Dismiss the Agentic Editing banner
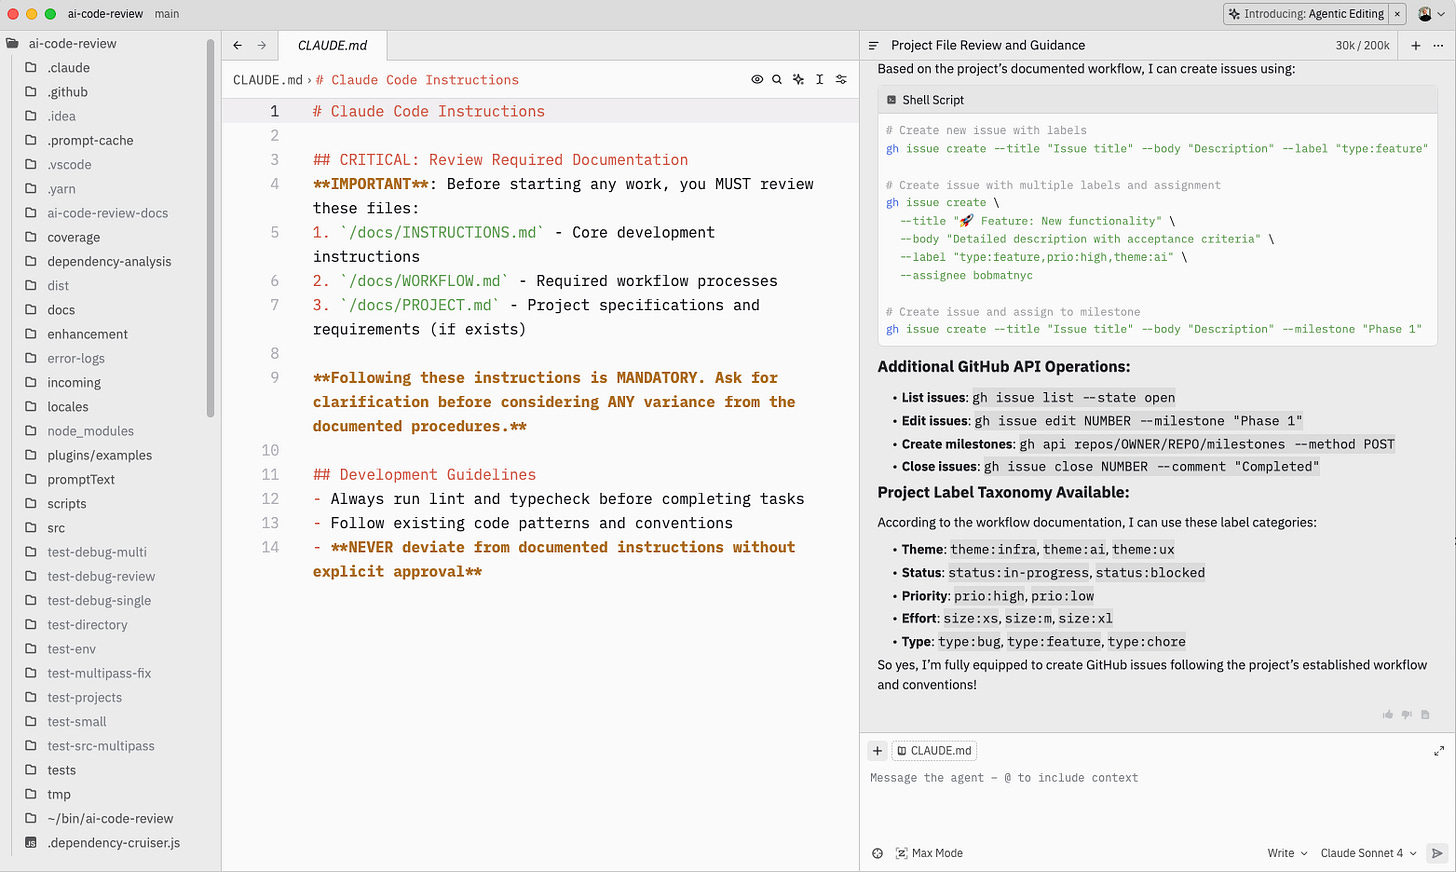1456x872 pixels. [1397, 14]
